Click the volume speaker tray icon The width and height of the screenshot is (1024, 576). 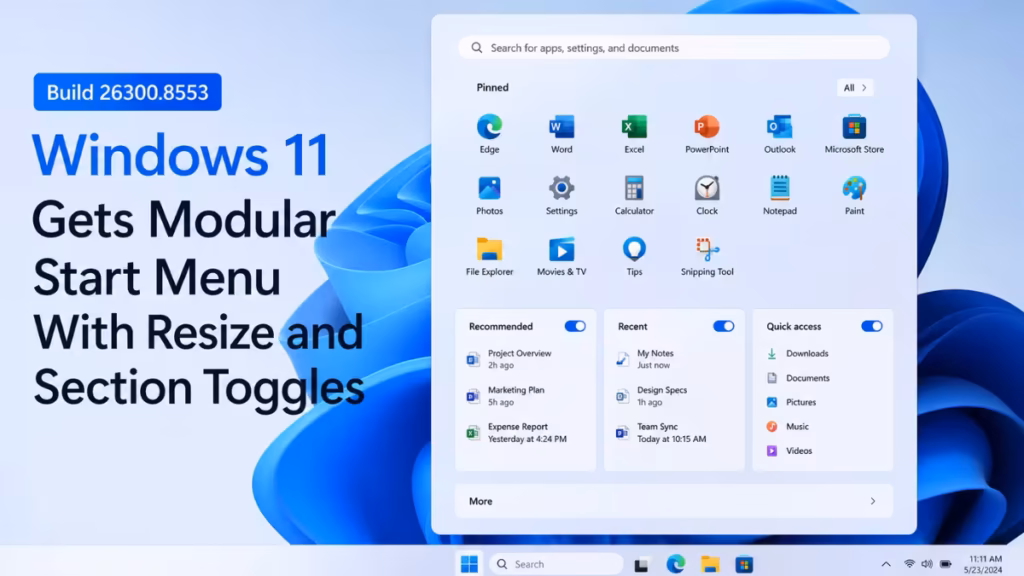(927, 564)
